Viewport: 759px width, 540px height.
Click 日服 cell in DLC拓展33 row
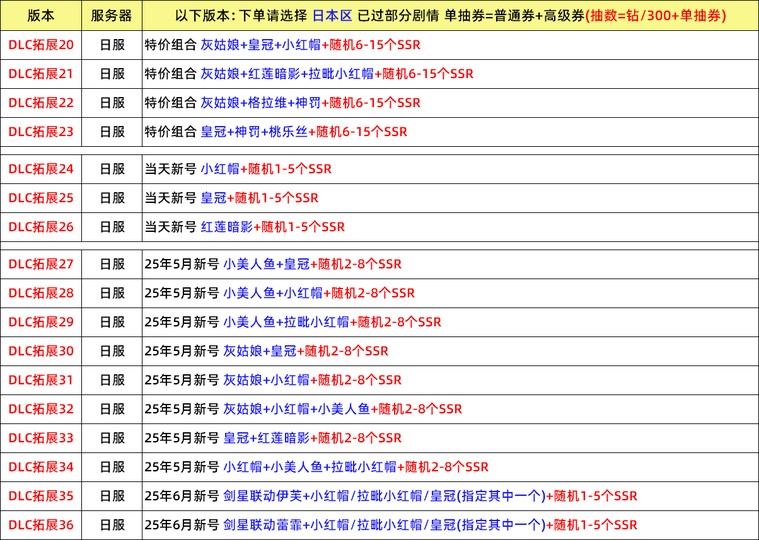pyautogui.click(x=112, y=438)
